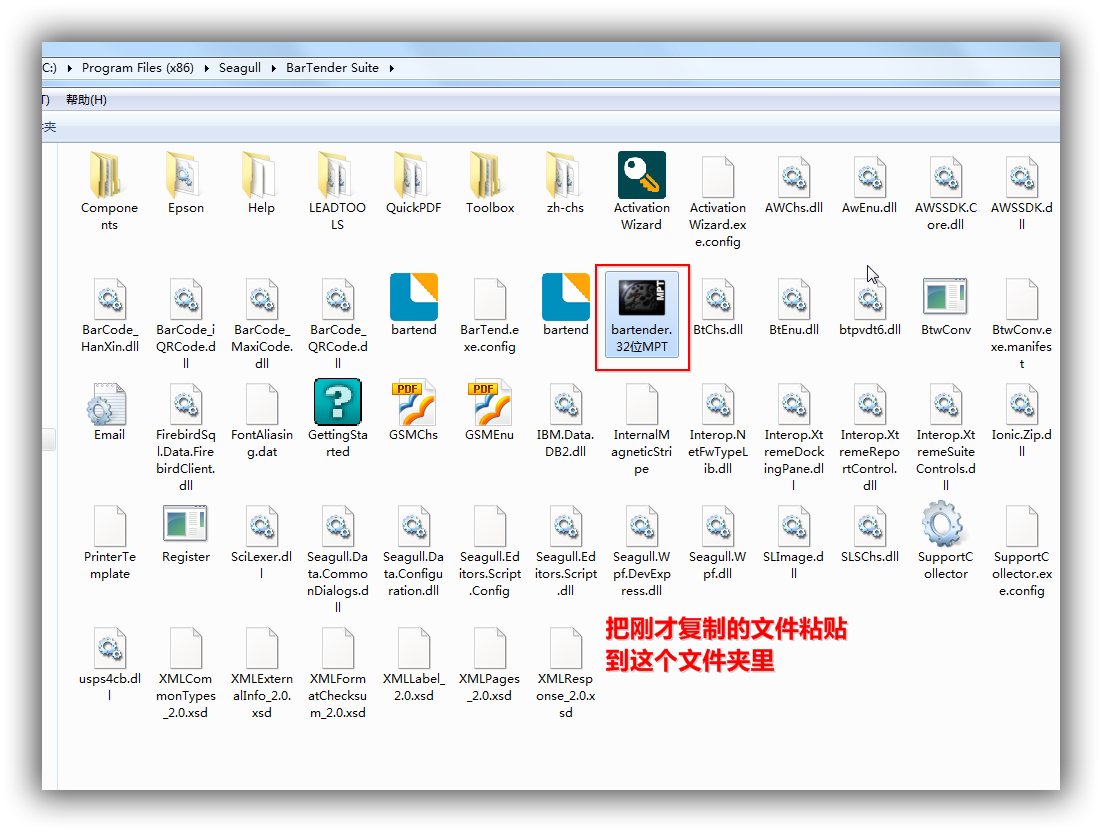1102x832 pixels.
Task: Navigate to Seagull in address breadcrumb
Action: coord(240,68)
